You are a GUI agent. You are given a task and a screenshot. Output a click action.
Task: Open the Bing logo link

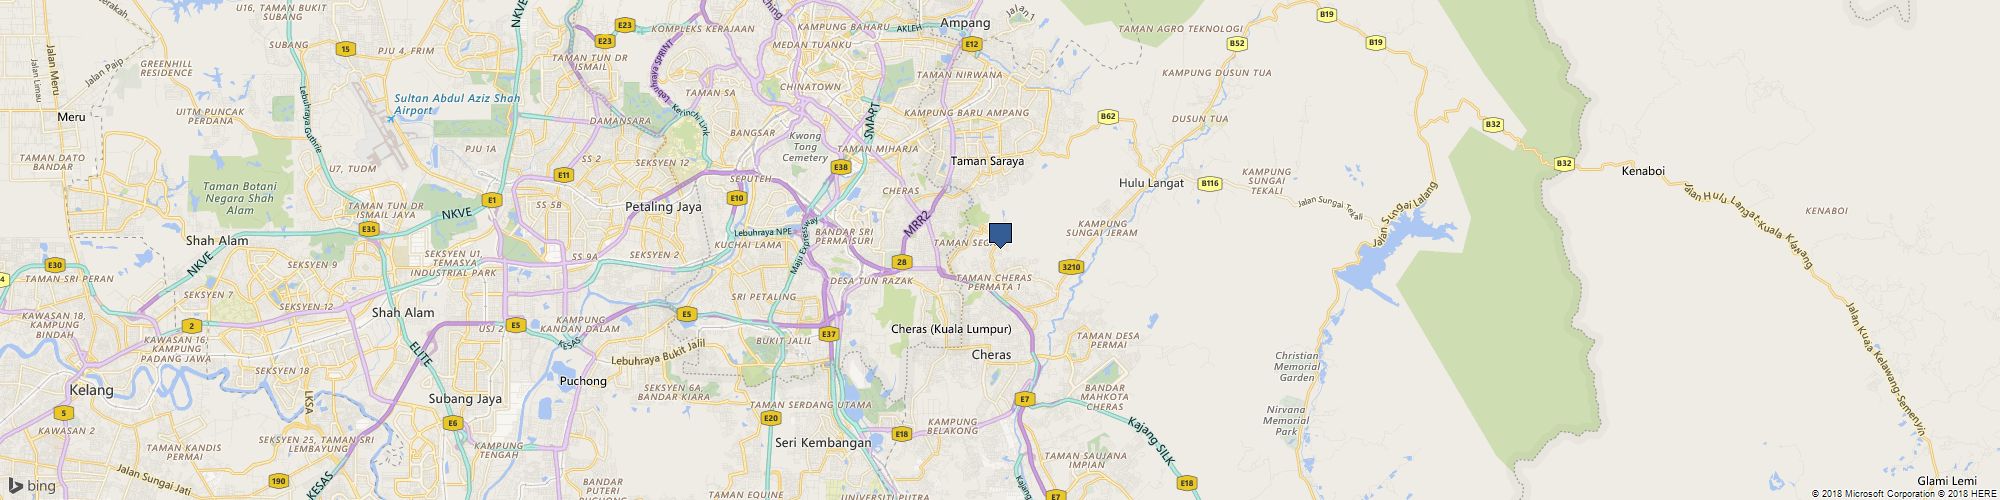point(32,487)
